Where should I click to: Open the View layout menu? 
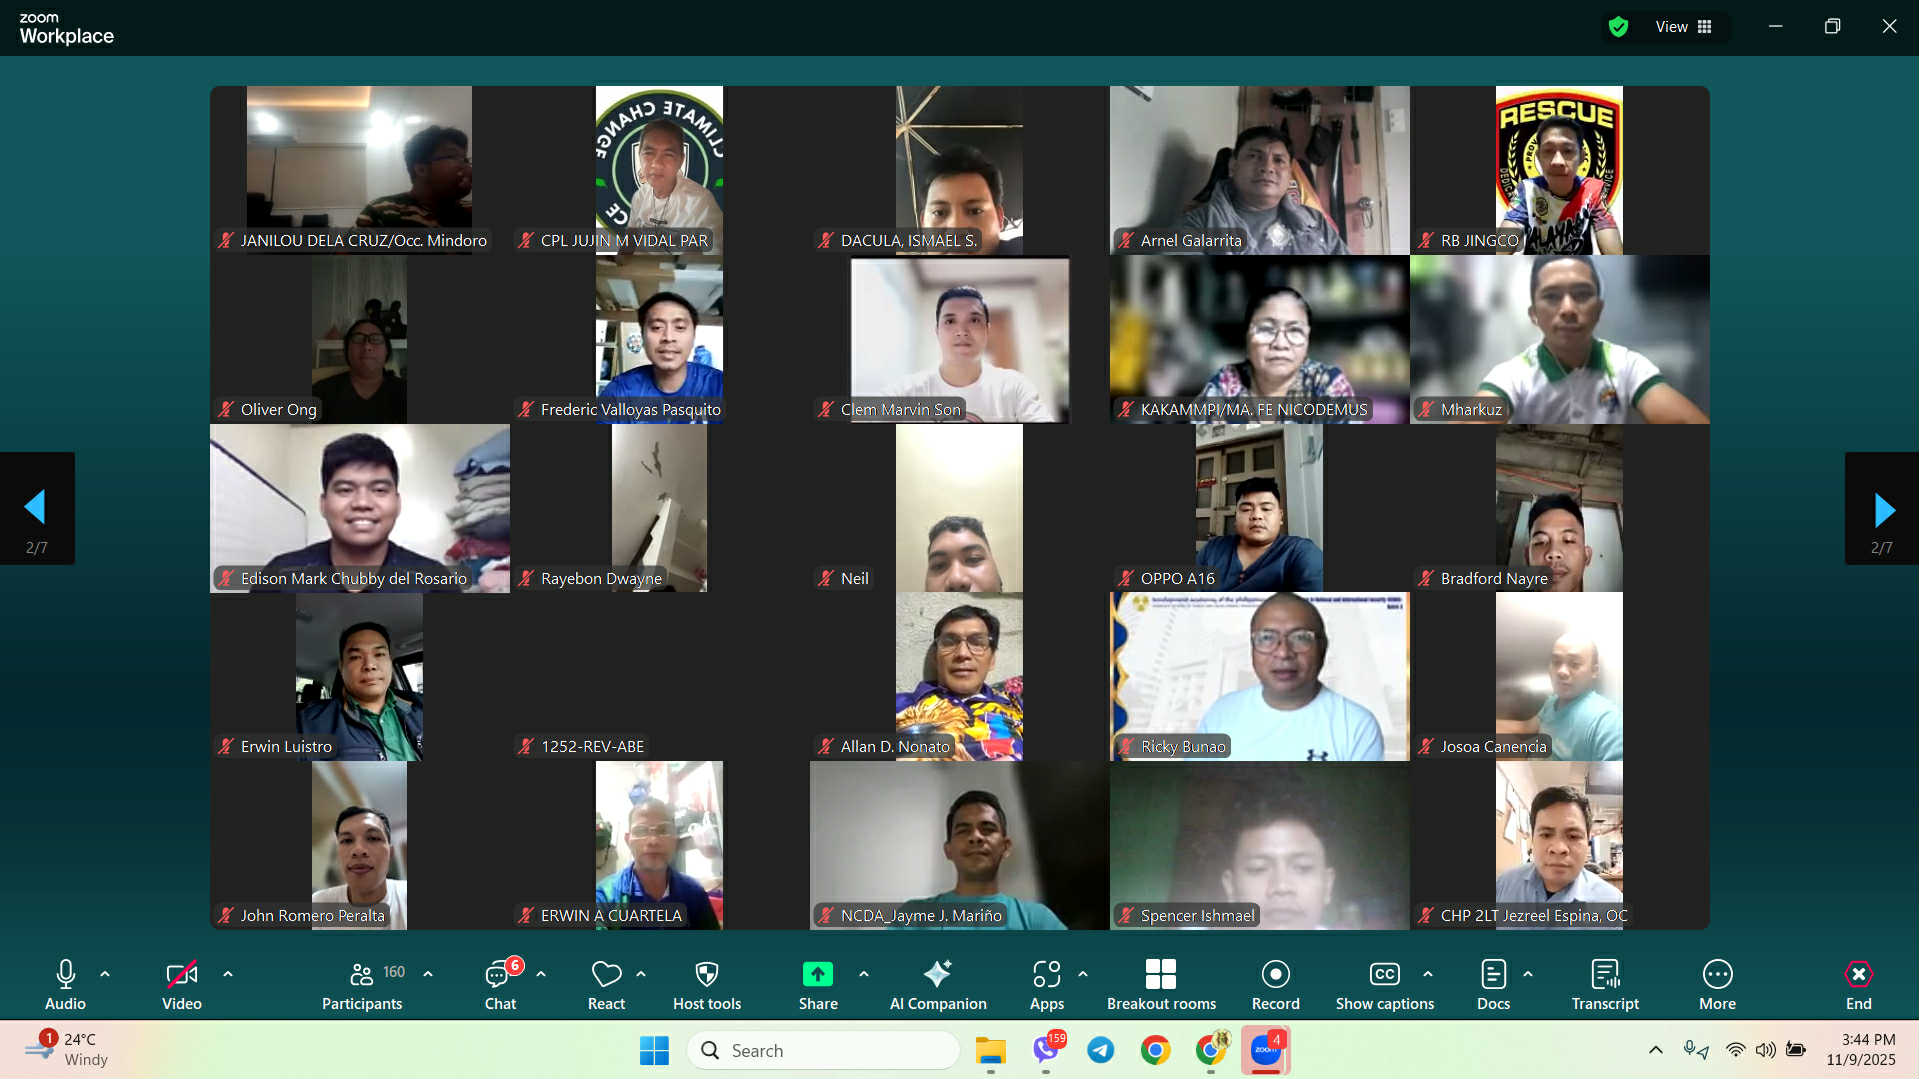click(1684, 27)
